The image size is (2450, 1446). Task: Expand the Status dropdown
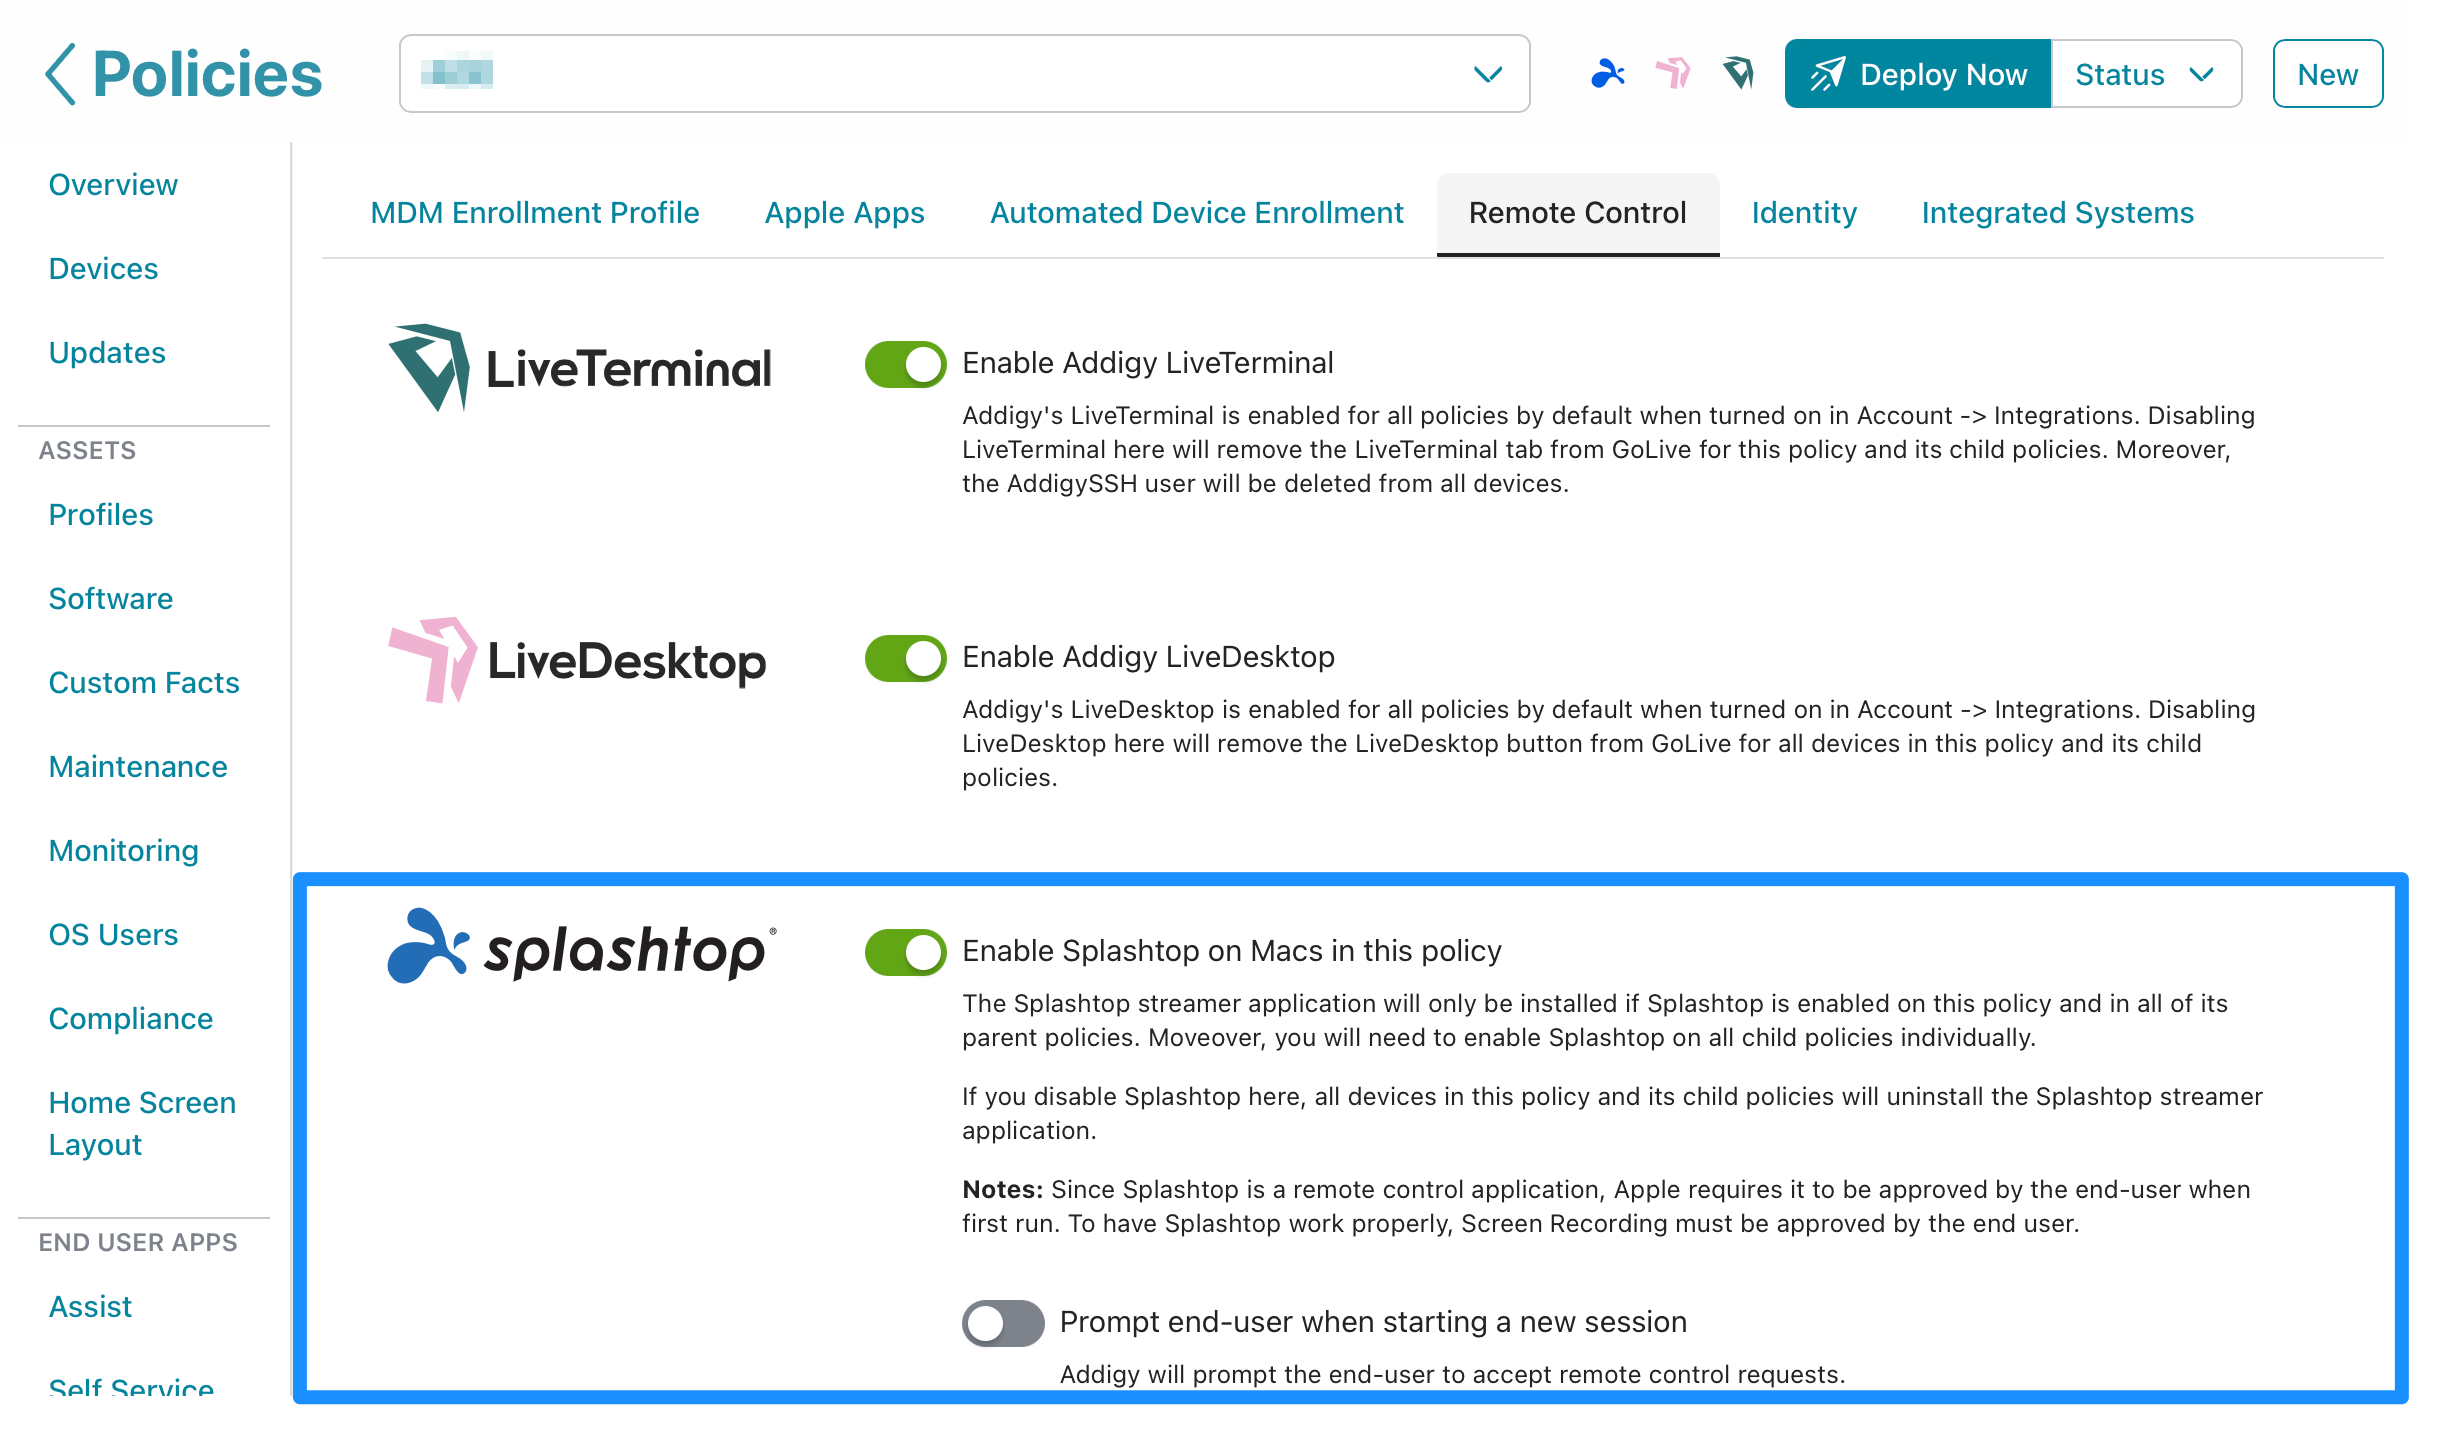click(2146, 73)
